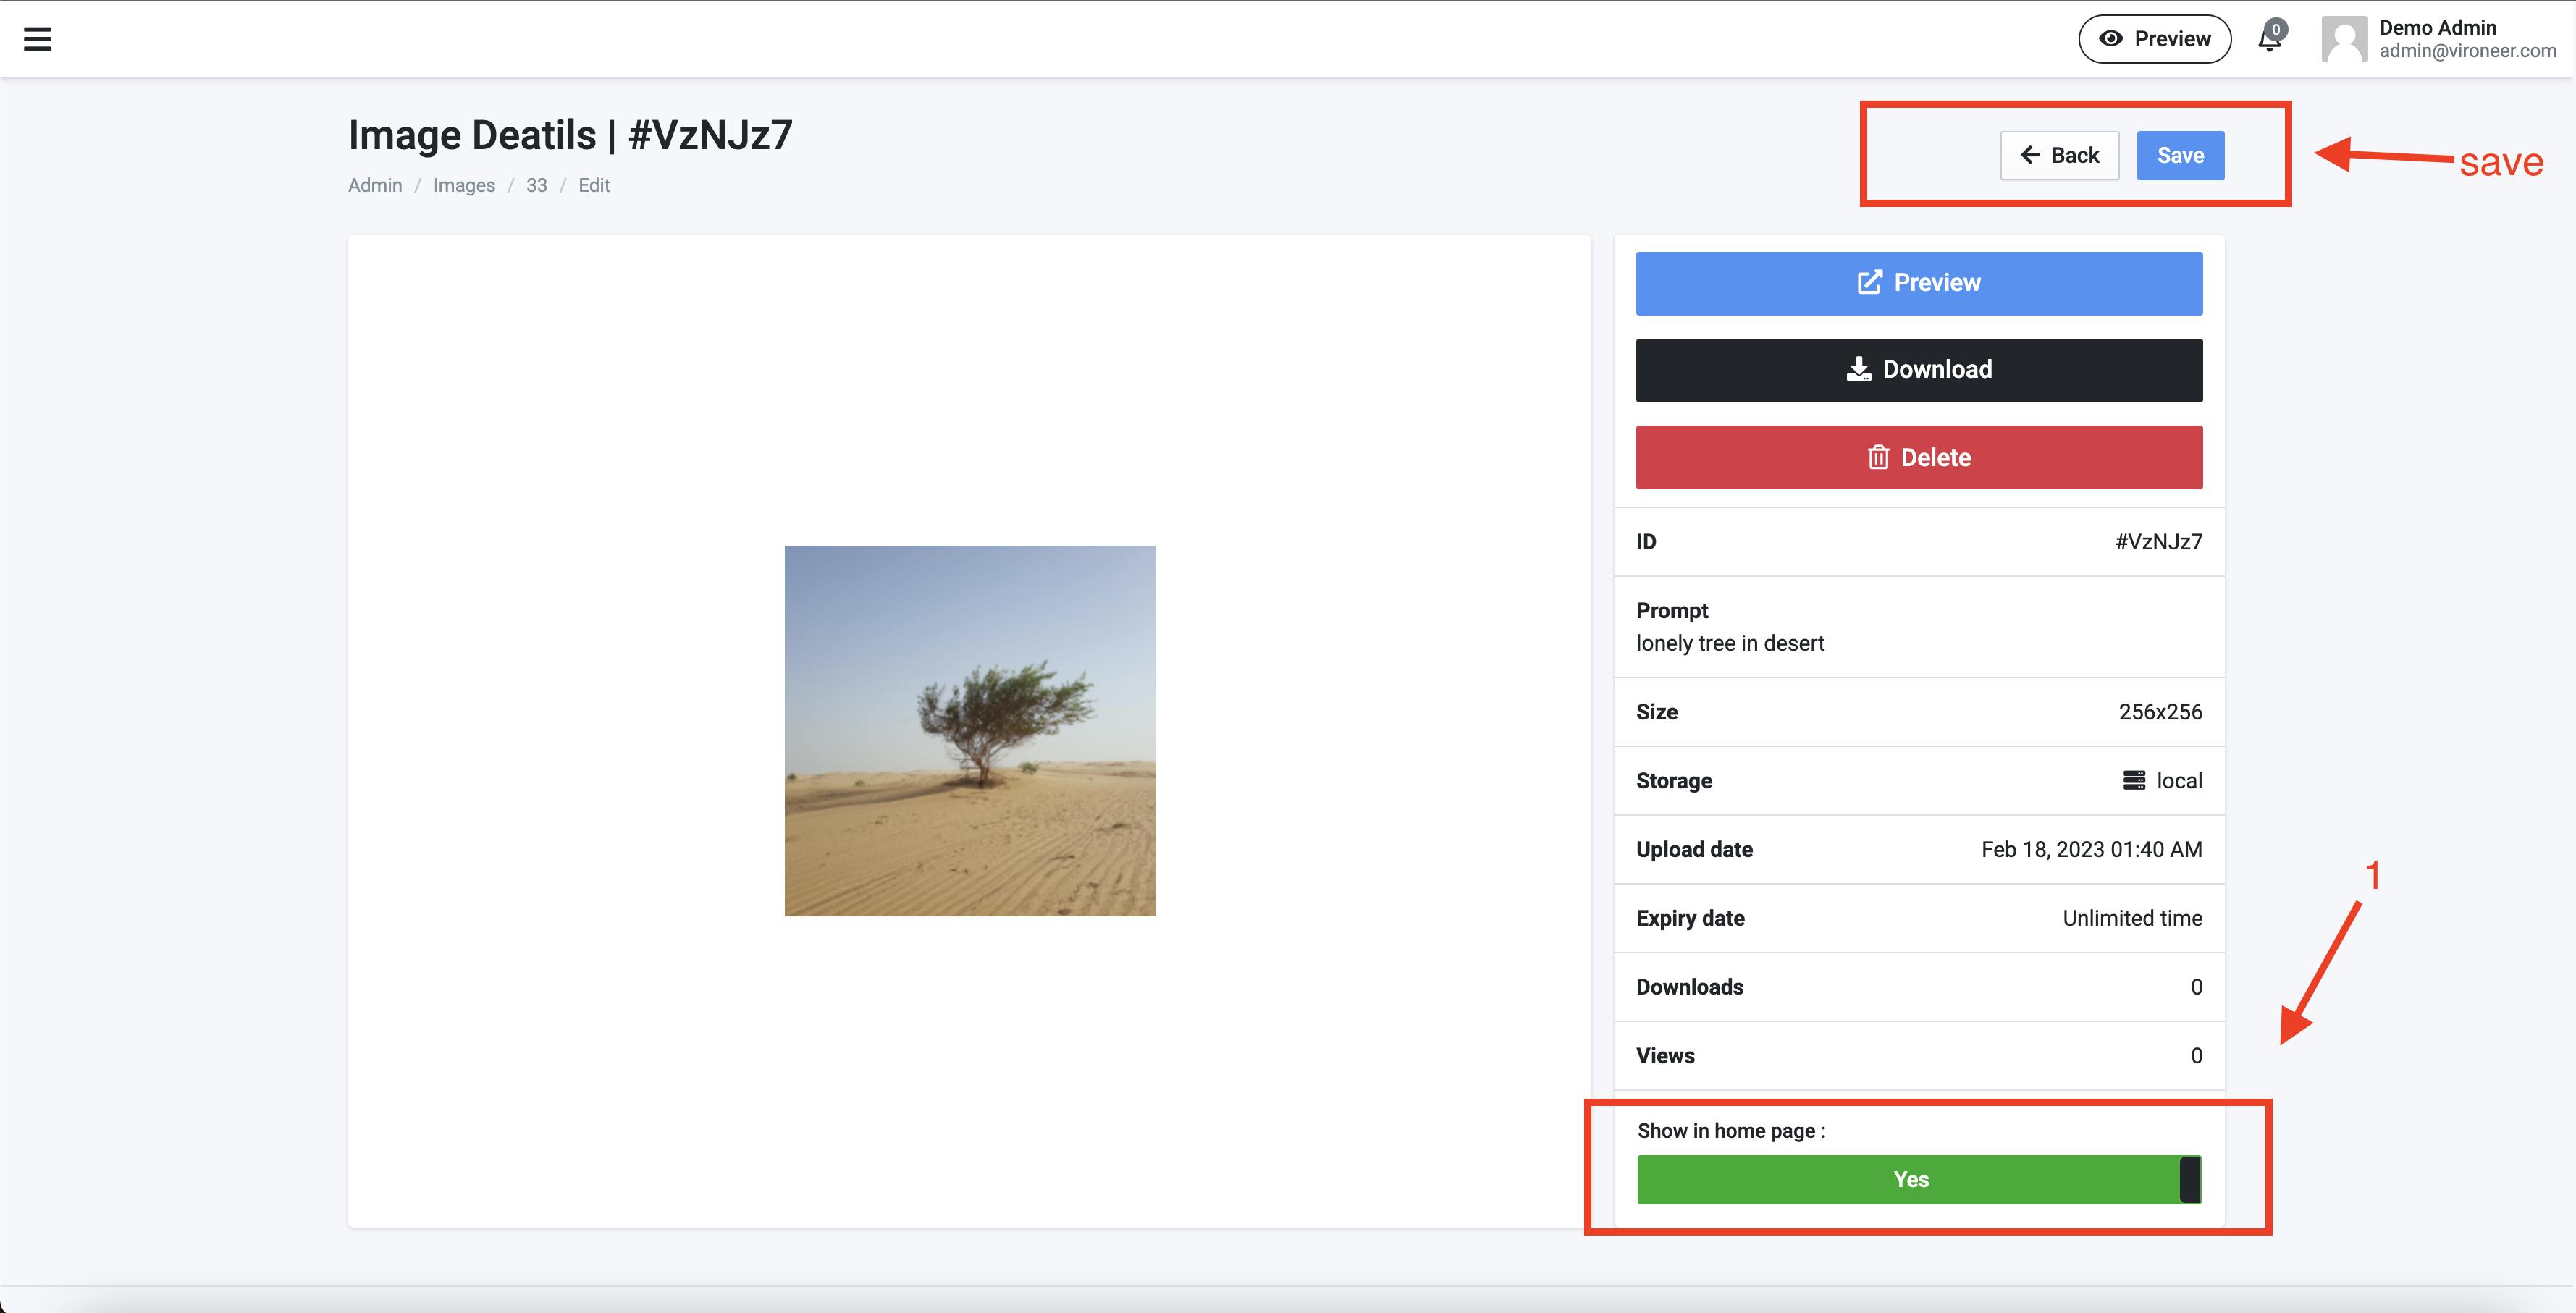Screen dimensions: 2576x1313
Task: Open Images breadcrumb link
Action: tap(464, 186)
